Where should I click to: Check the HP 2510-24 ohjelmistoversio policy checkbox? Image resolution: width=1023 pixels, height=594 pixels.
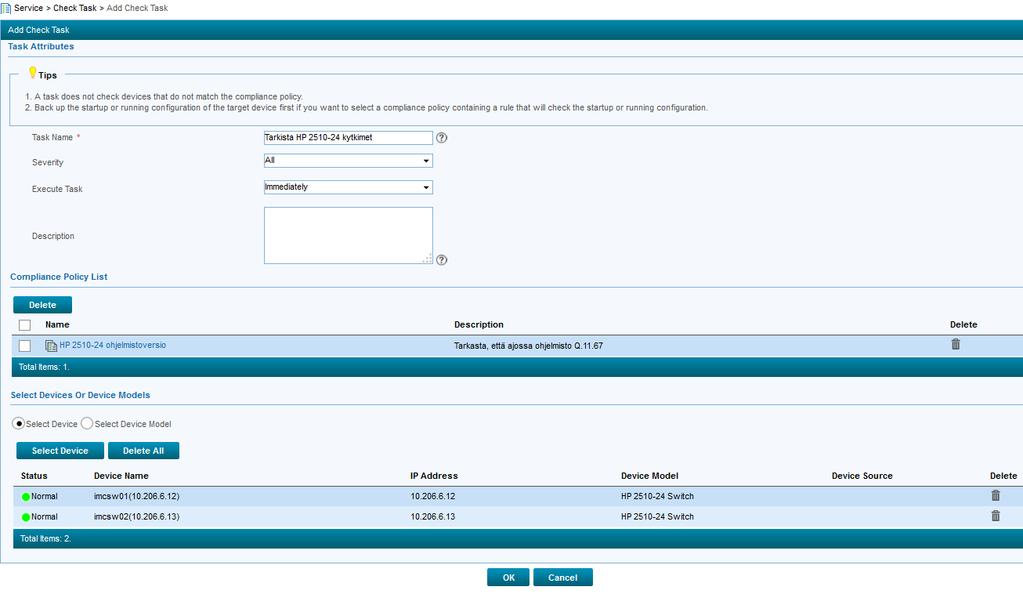click(25, 346)
